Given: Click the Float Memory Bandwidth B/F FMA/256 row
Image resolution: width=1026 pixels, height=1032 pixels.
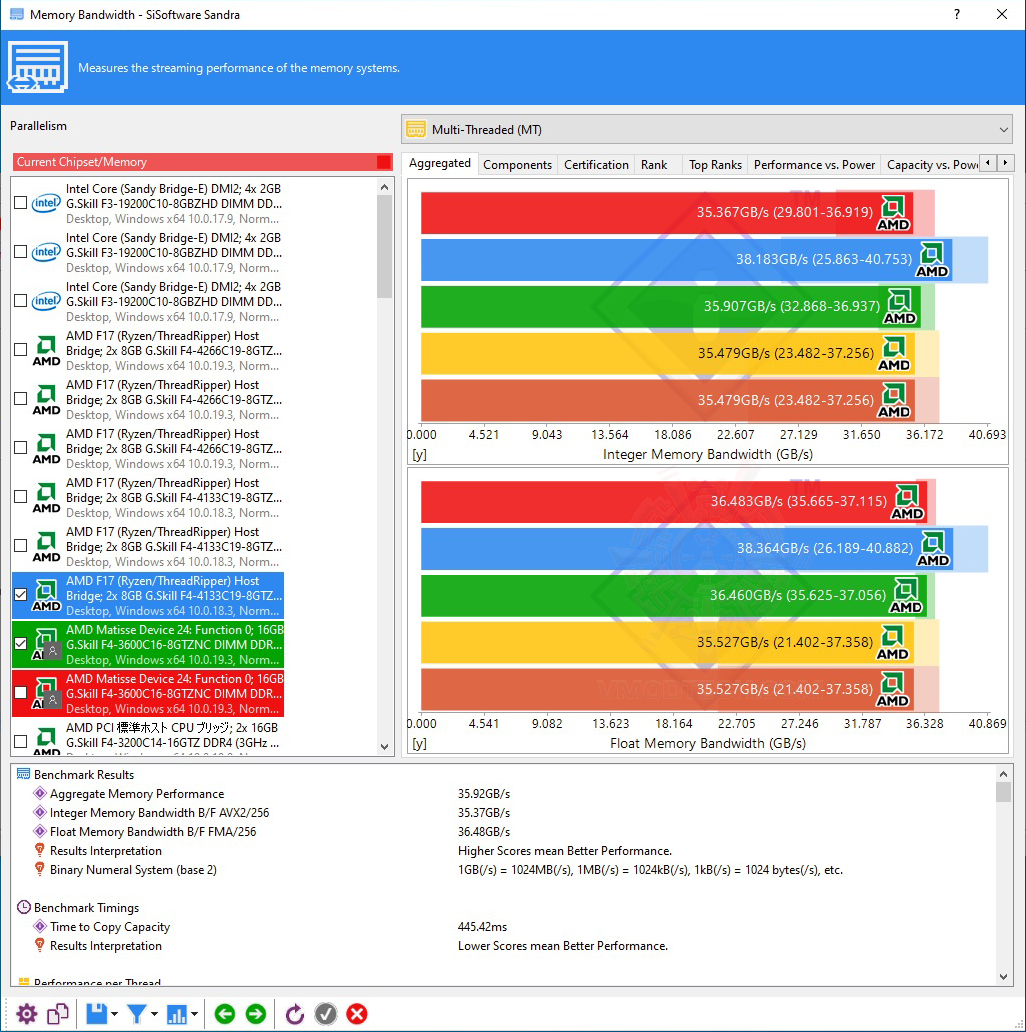Looking at the screenshot, I should pyautogui.click(x=153, y=832).
